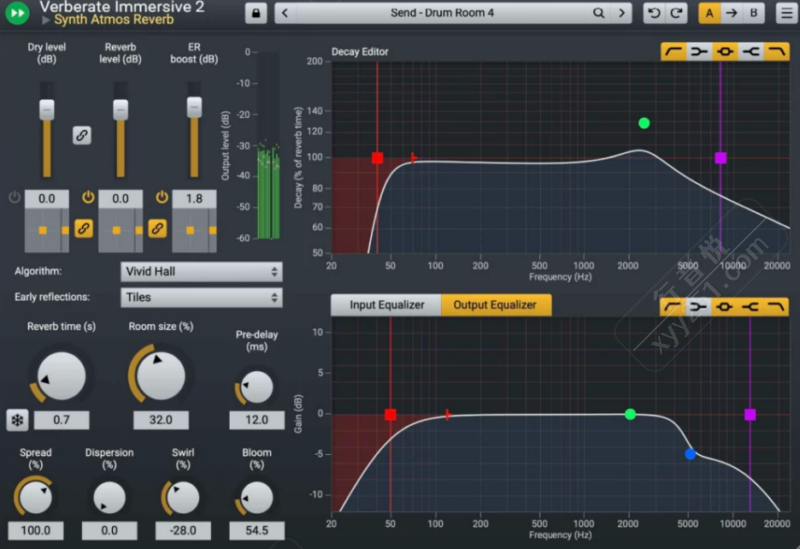This screenshot has height=549, width=800.
Task: Toggle Decay Editor high-cut filter icon
Action: [x=776, y=52]
